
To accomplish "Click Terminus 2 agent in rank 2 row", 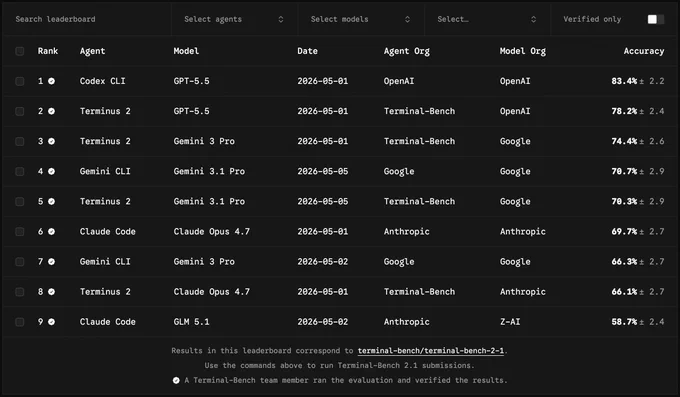I will (105, 111).
